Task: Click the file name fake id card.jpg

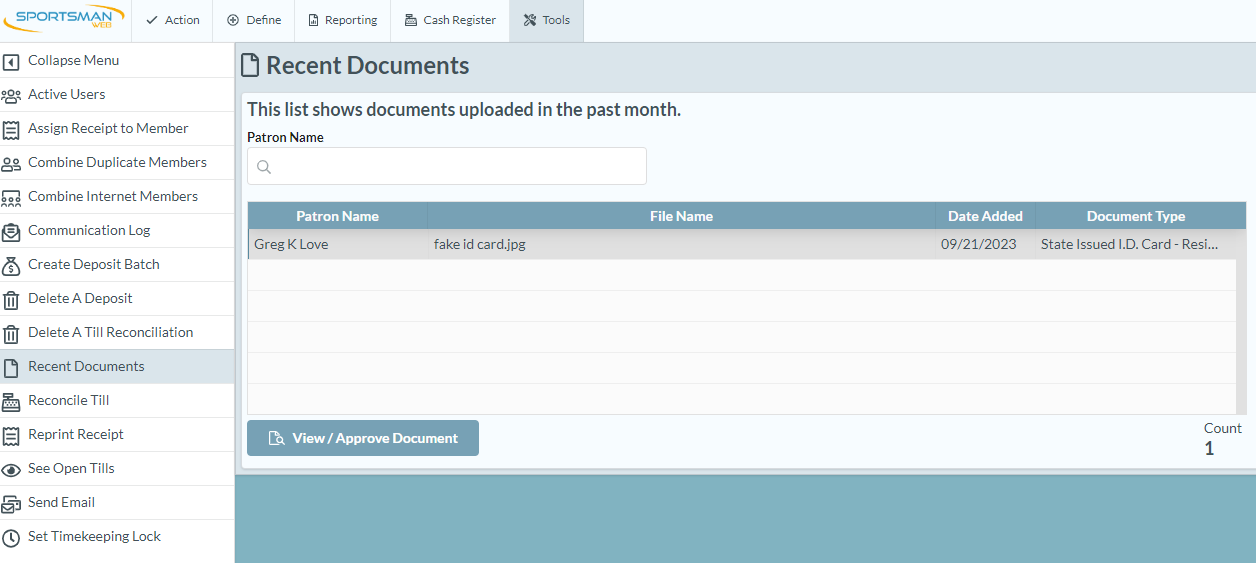Action: point(480,245)
